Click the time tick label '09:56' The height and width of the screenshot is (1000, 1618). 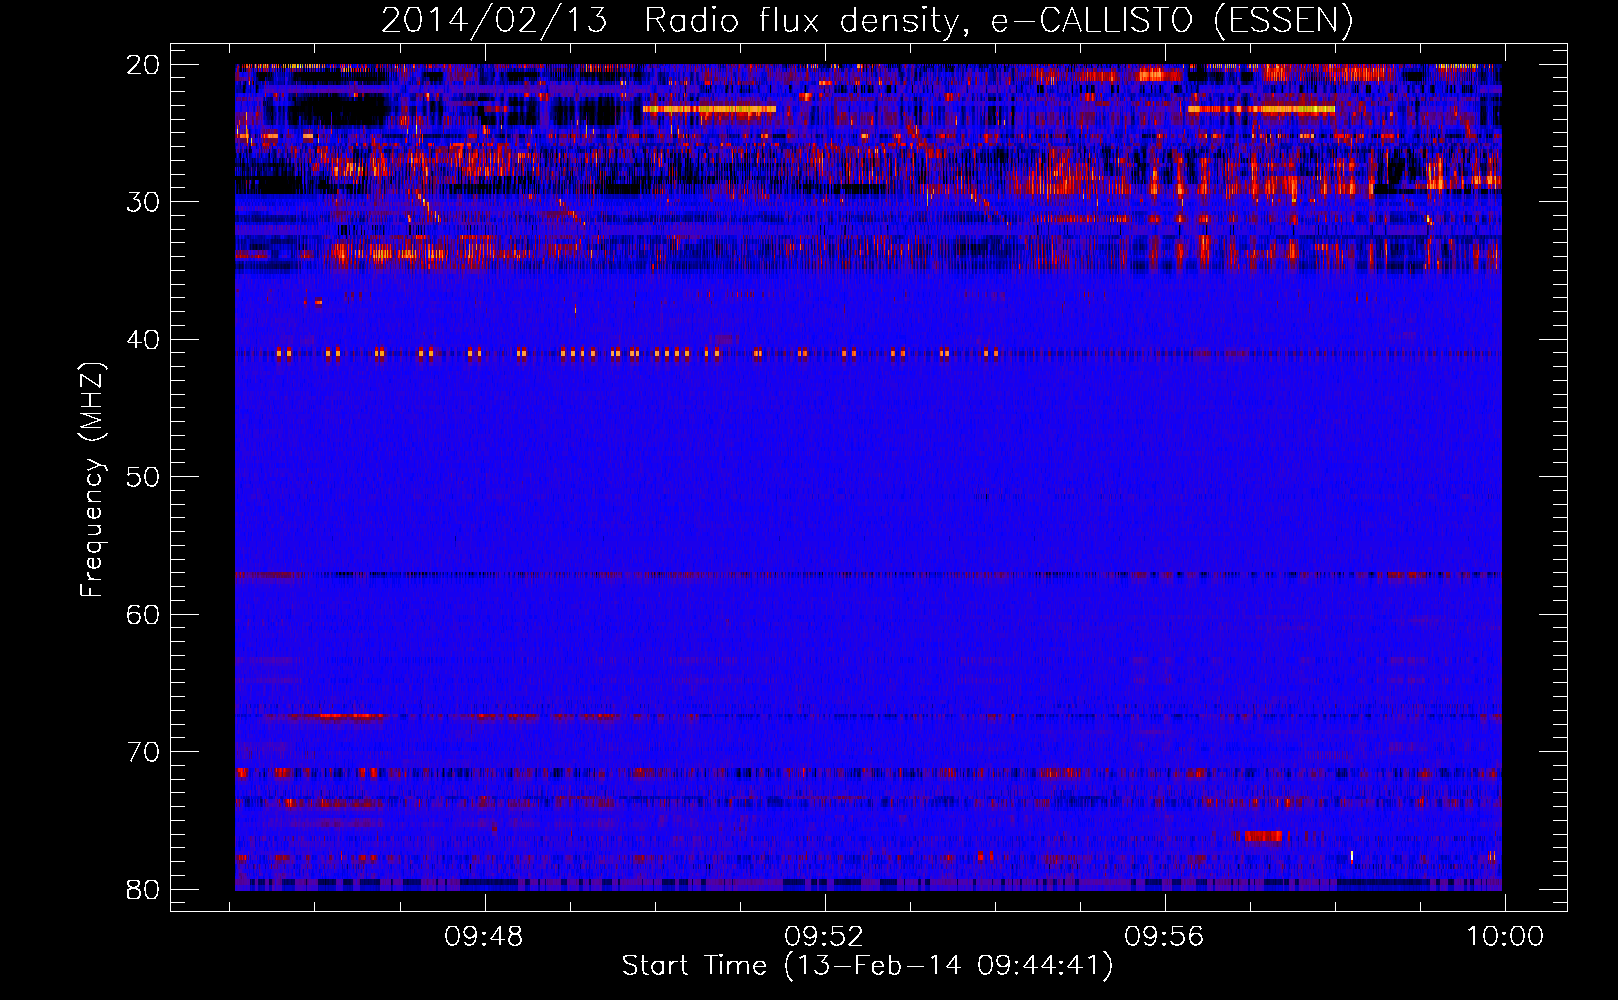click(x=1165, y=937)
